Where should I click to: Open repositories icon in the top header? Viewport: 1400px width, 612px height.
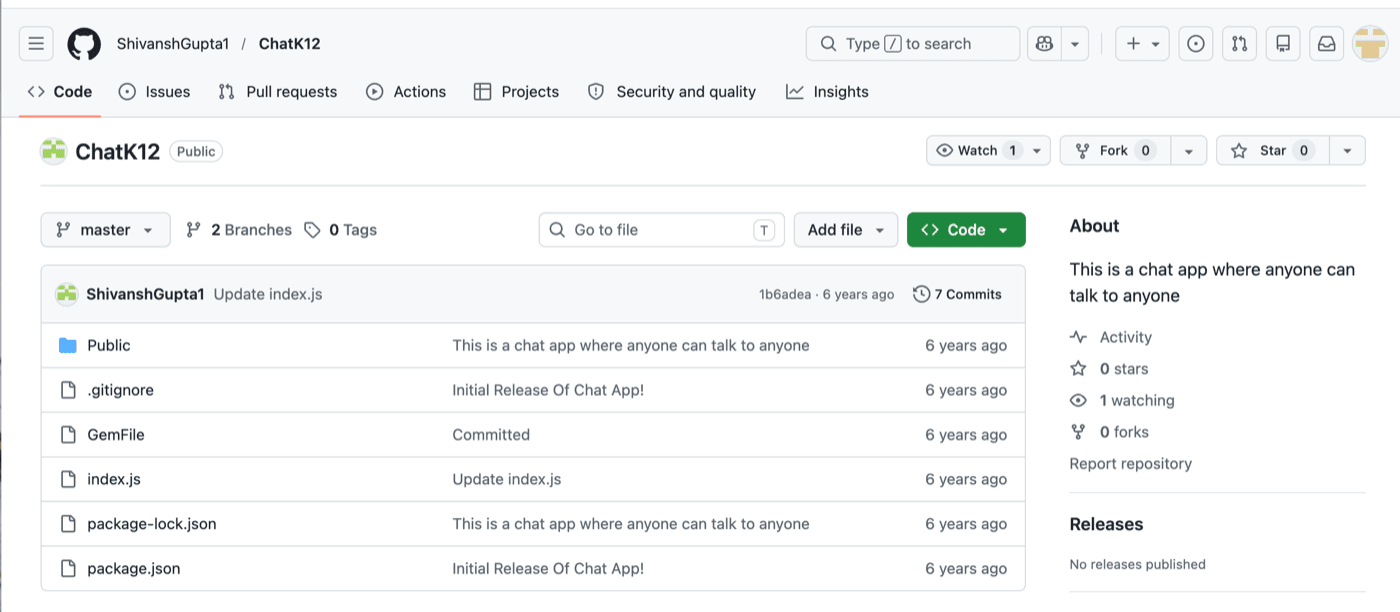point(1283,44)
